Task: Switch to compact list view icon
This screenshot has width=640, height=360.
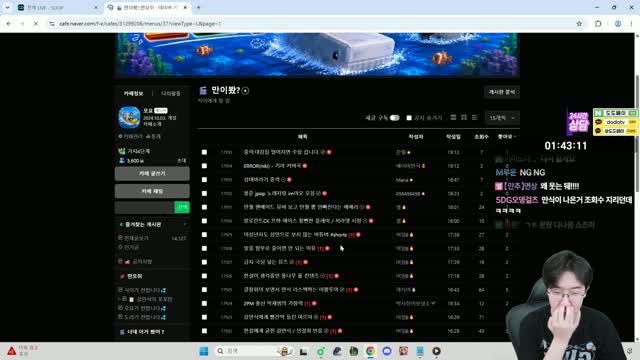Action: pos(474,118)
